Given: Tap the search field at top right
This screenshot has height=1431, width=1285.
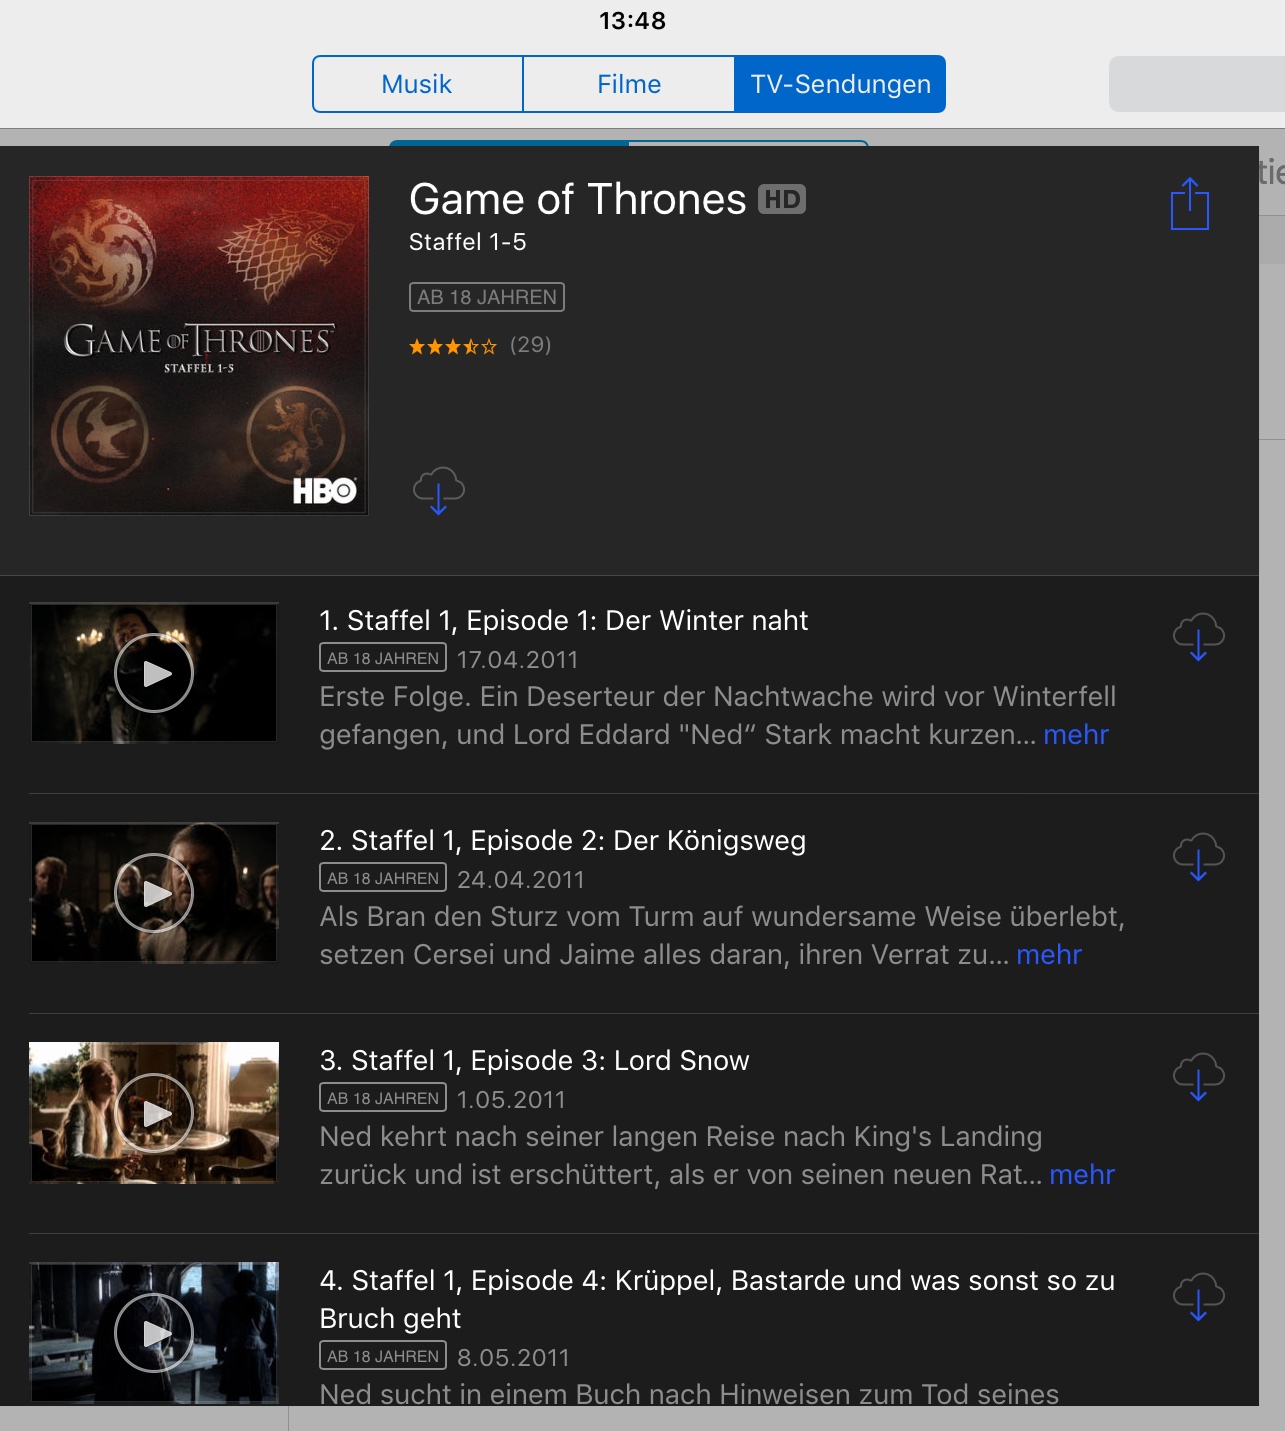Looking at the screenshot, I should click(x=1197, y=84).
